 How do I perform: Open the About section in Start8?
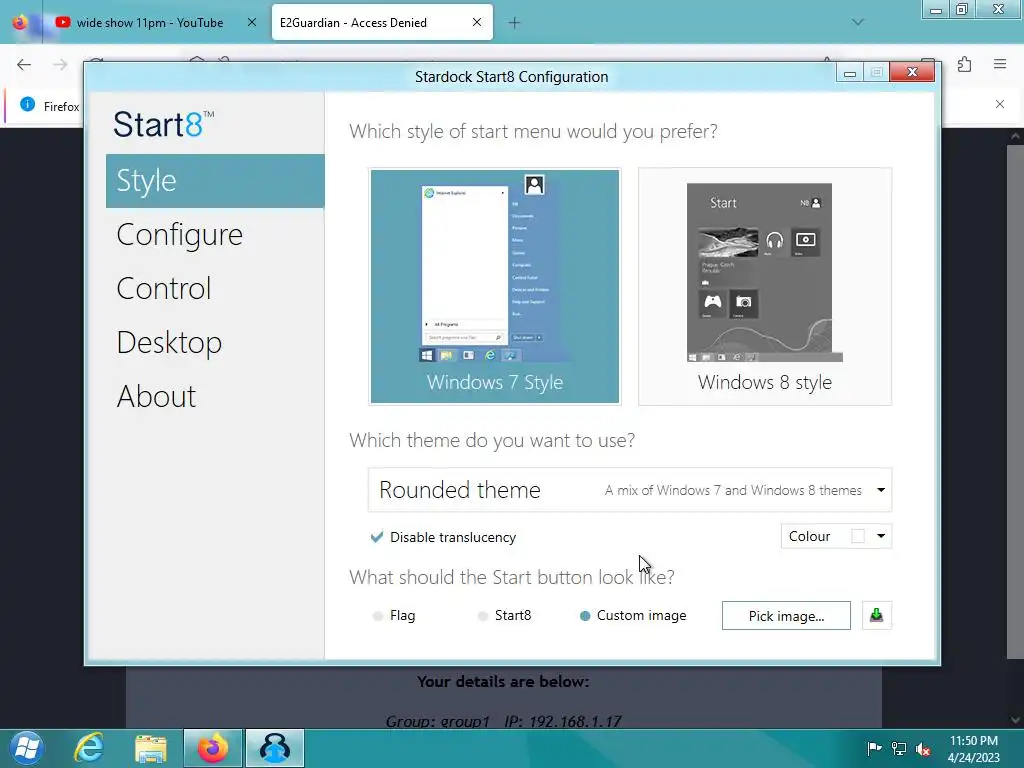[x=156, y=396]
